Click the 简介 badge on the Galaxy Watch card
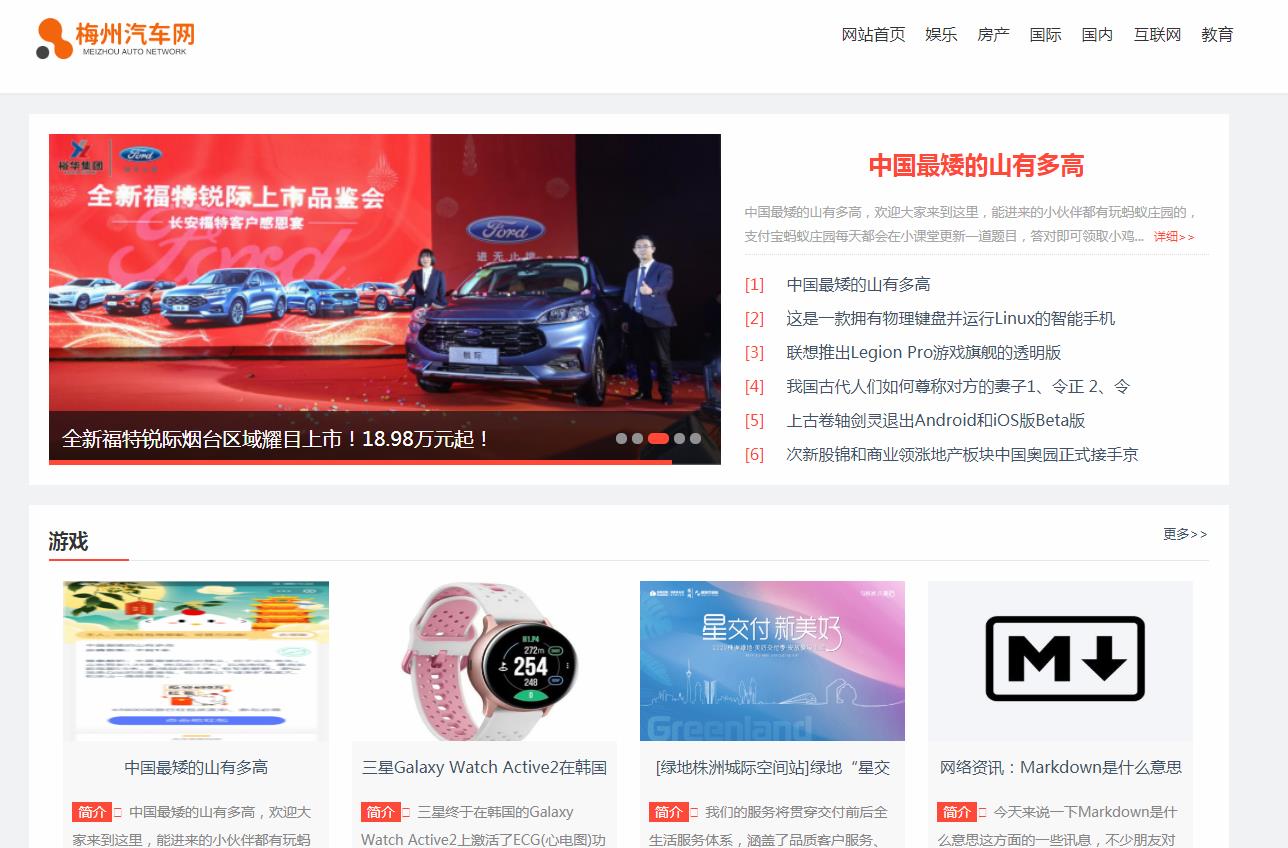 [x=380, y=812]
